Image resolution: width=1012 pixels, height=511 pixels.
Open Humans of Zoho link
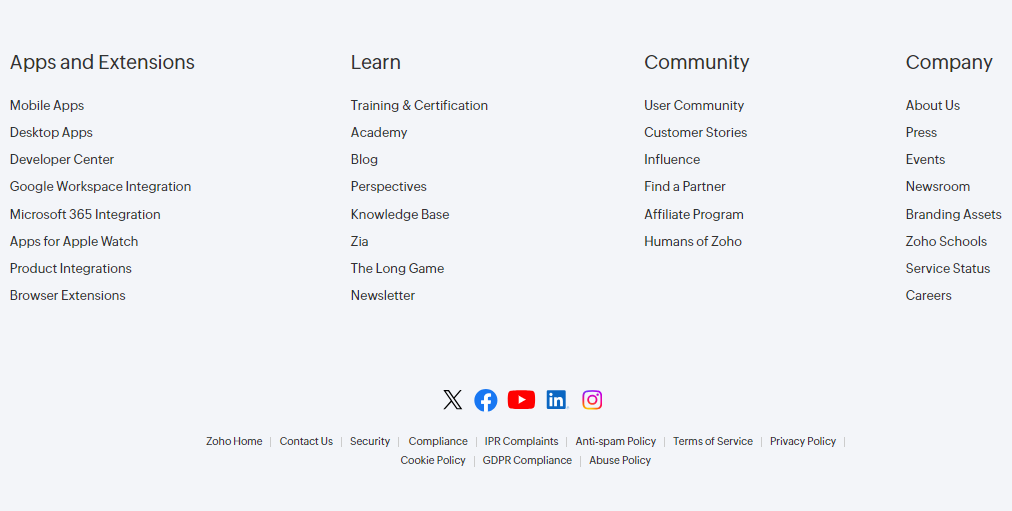tap(693, 241)
